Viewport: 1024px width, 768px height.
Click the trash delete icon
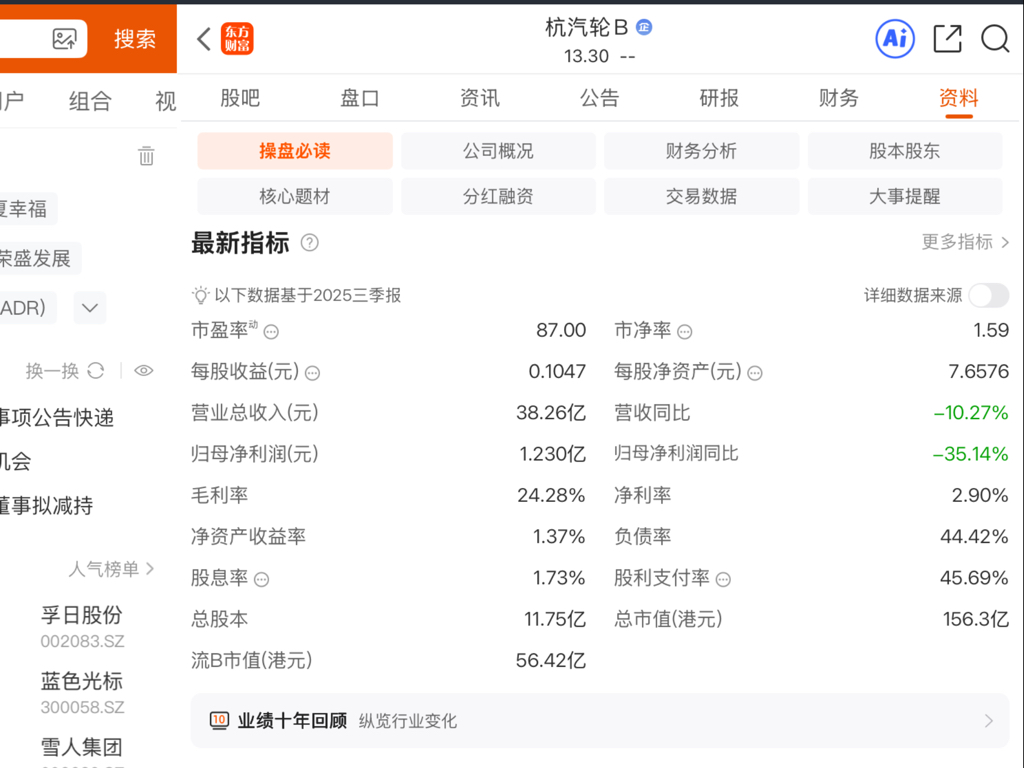click(146, 155)
